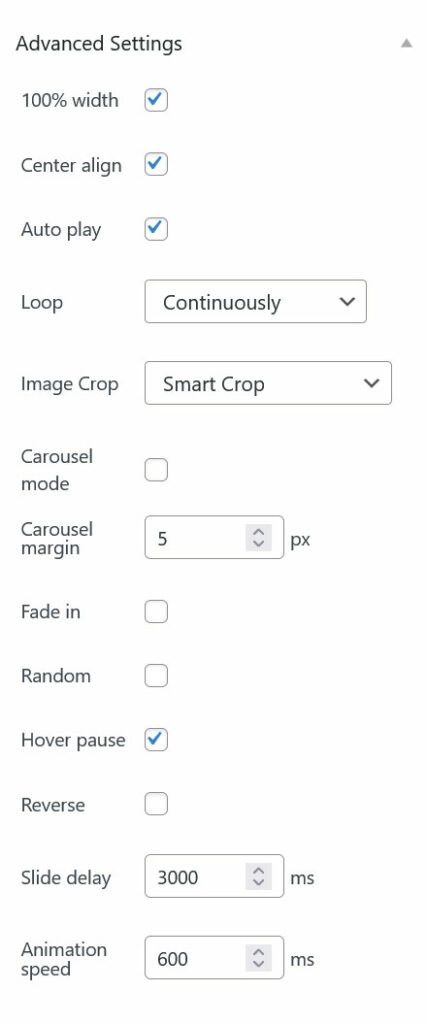
Task: Uncheck the 100% width checkbox
Action: [x=156, y=101]
